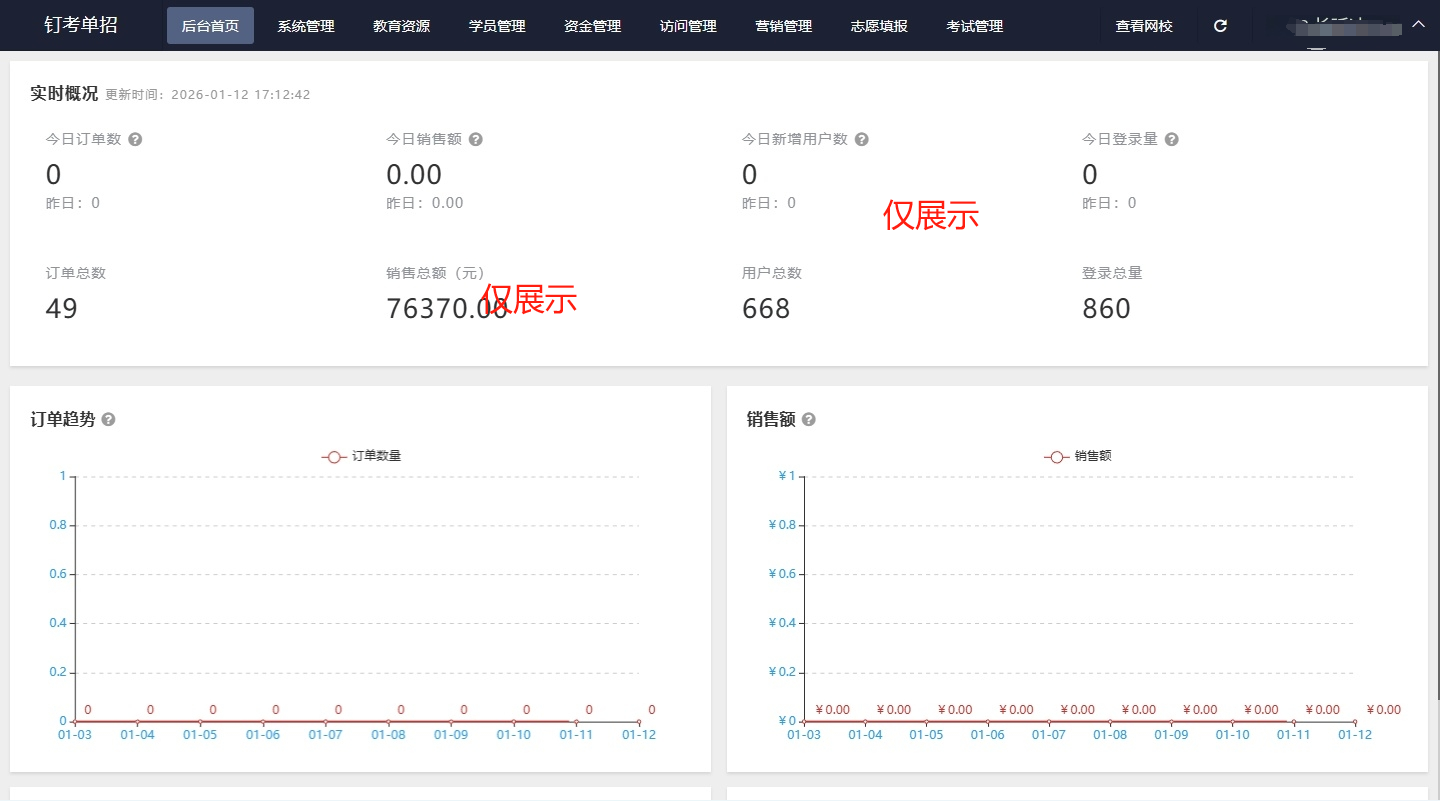Click help icon beside 今日新增用户数
1440x801 pixels.
[x=861, y=140]
